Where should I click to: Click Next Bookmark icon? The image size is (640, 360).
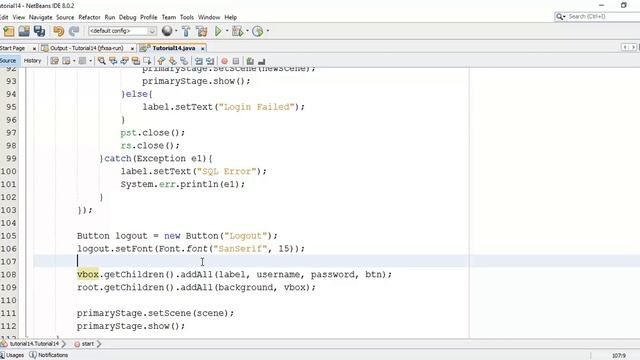coord(173,61)
